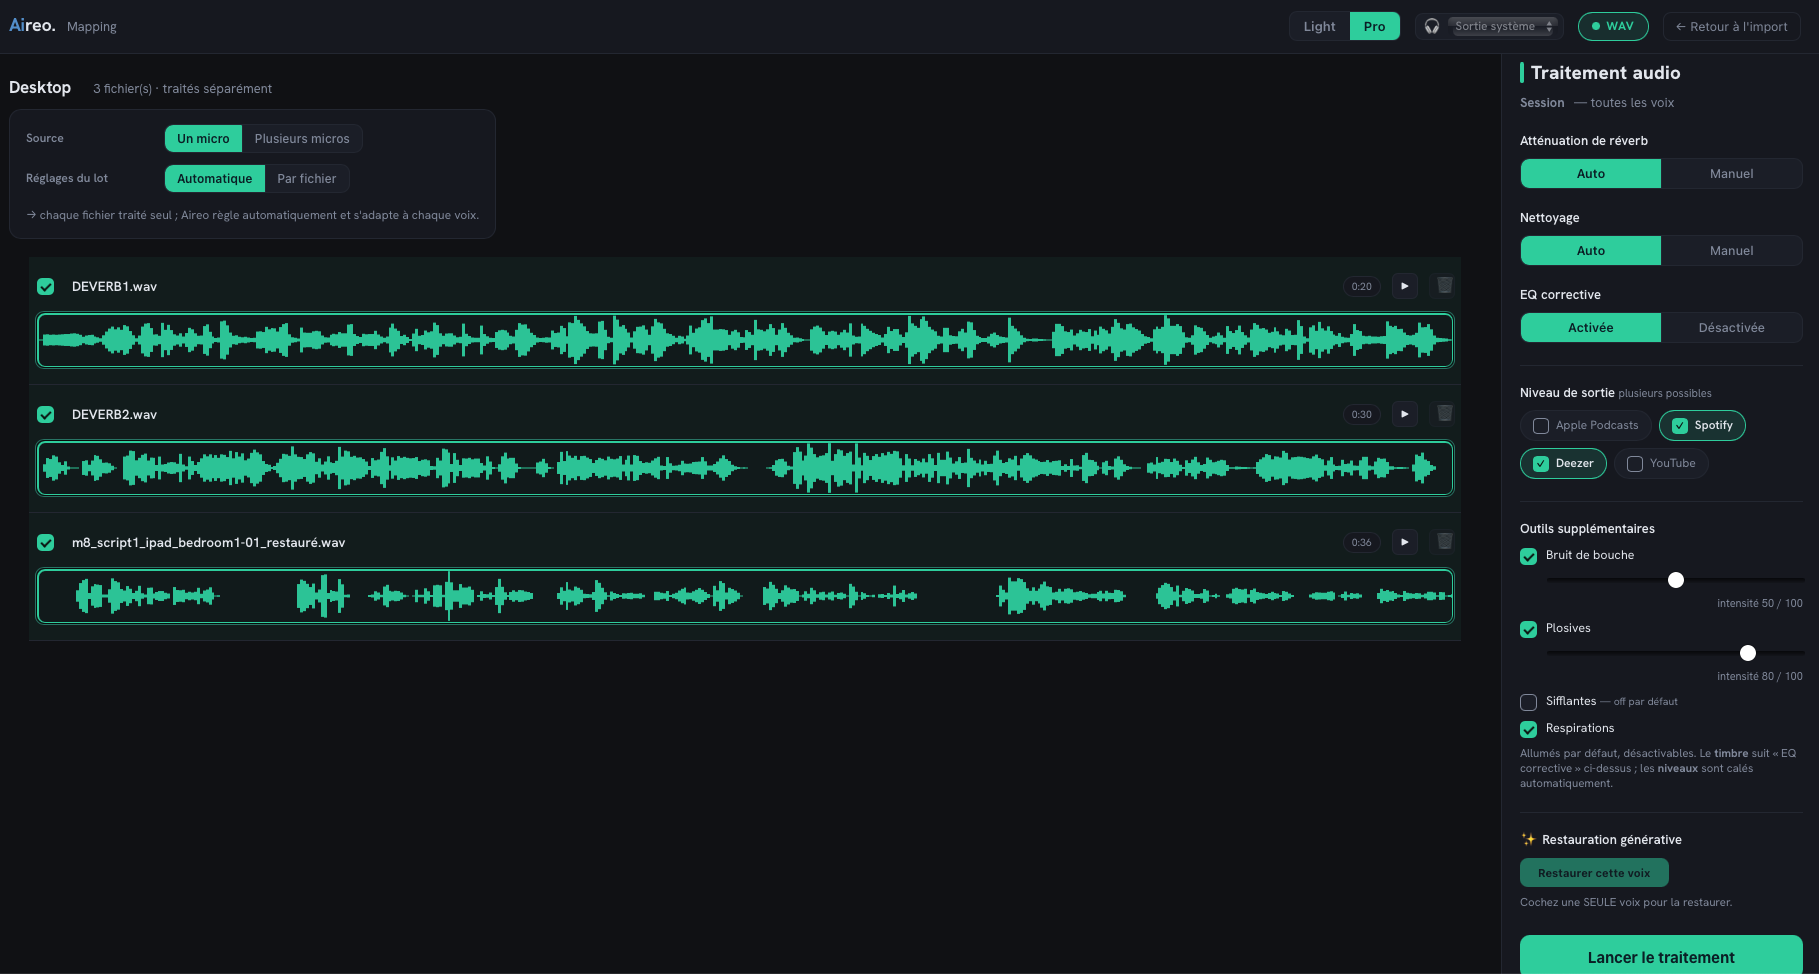The image size is (1819, 974).
Task: Click the intensité 80 / 100 value
Action: (1760, 676)
